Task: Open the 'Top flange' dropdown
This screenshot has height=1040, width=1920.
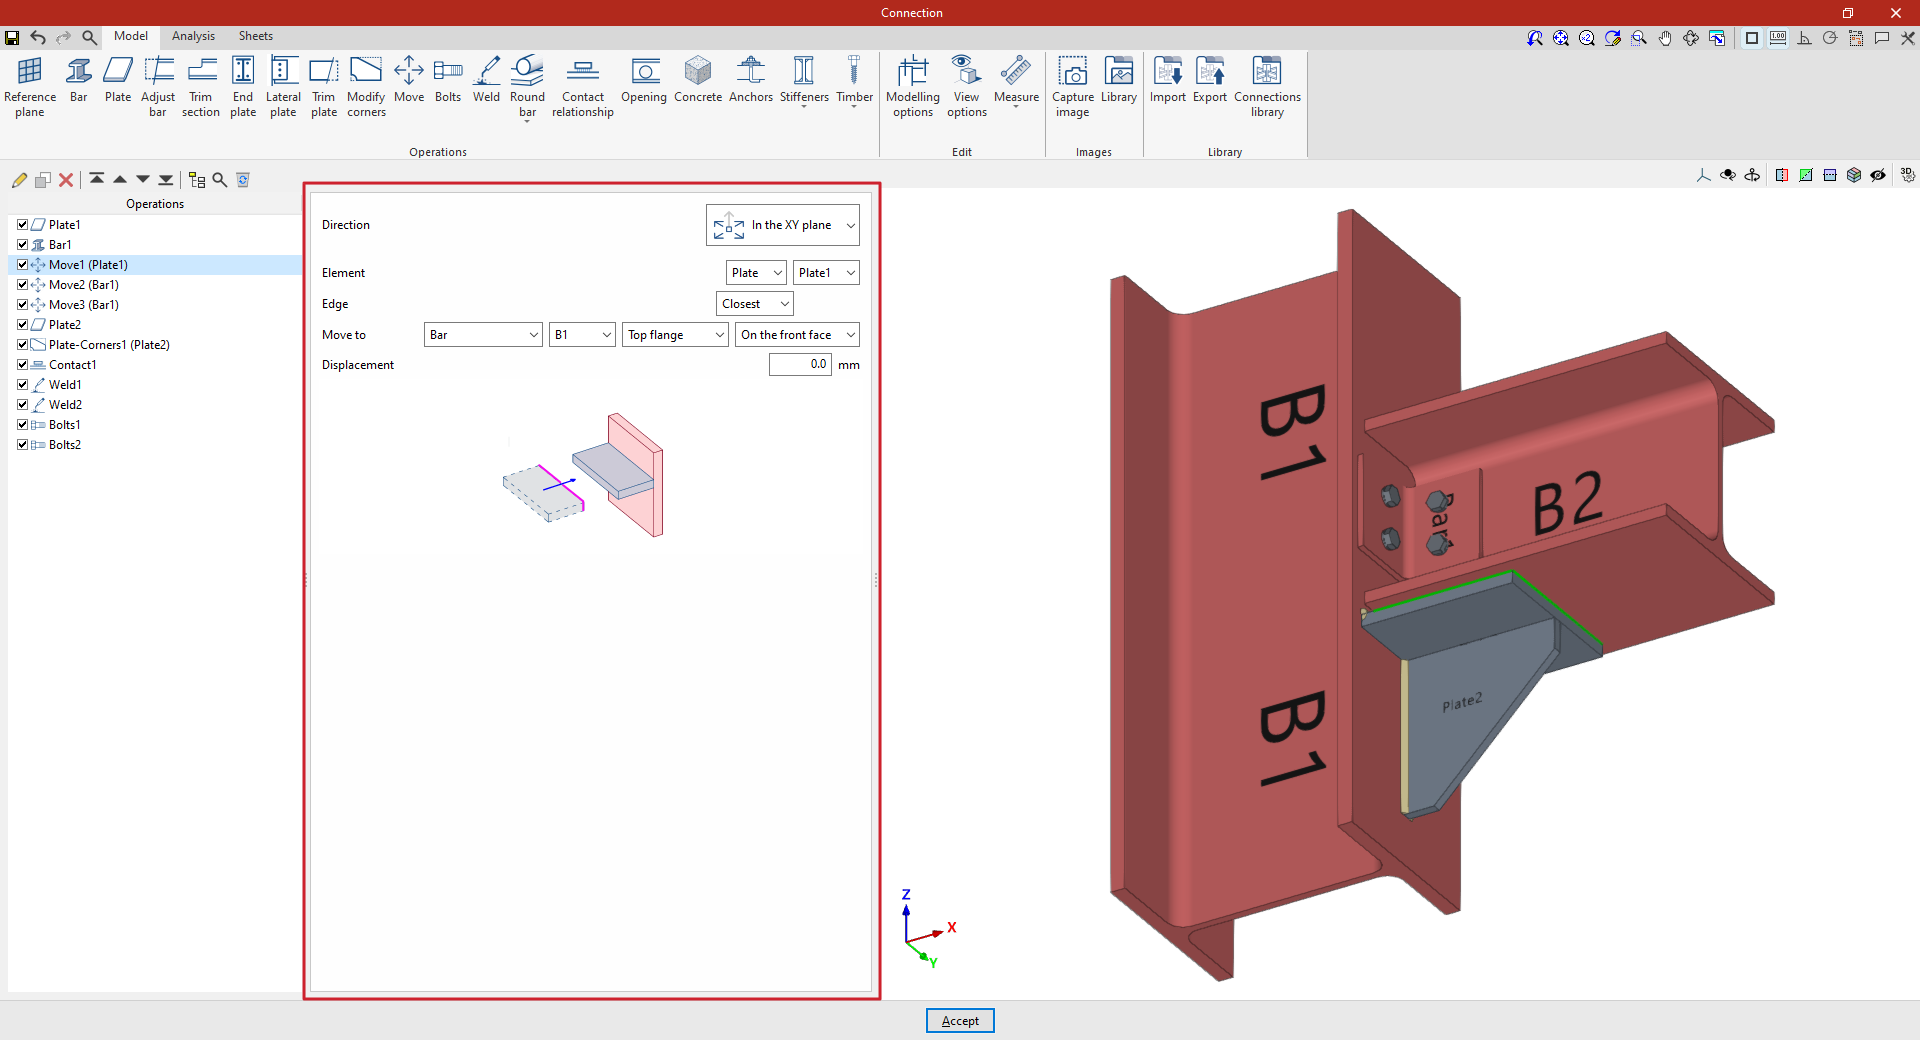Action: [675, 335]
